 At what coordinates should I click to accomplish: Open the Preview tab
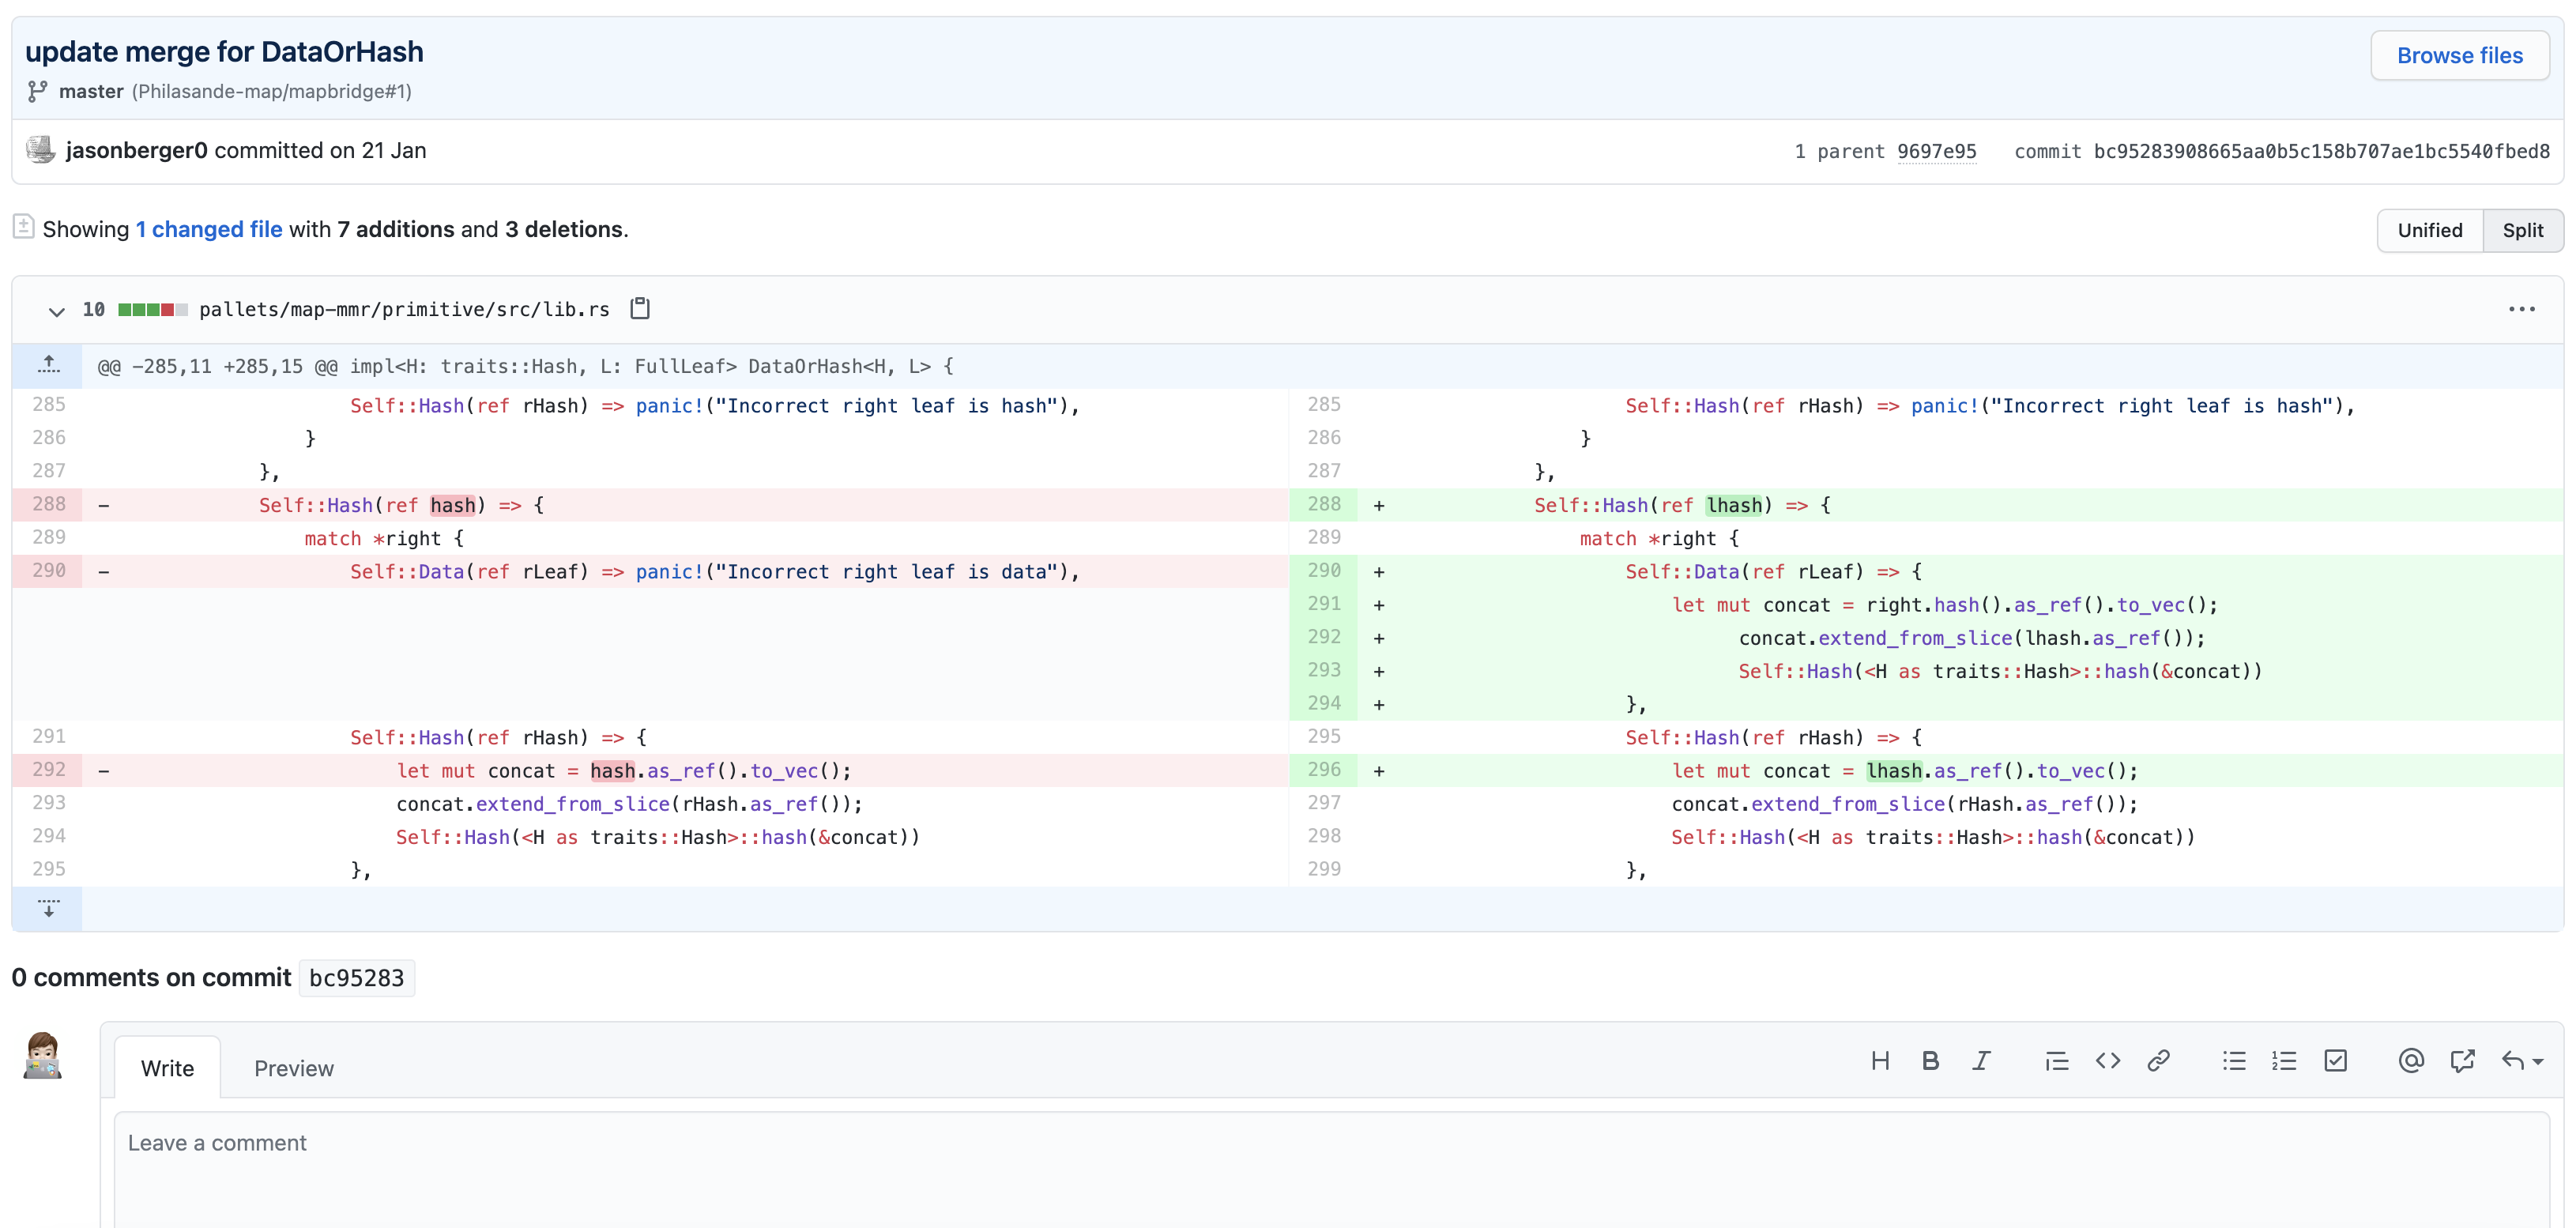coord(293,1068)
